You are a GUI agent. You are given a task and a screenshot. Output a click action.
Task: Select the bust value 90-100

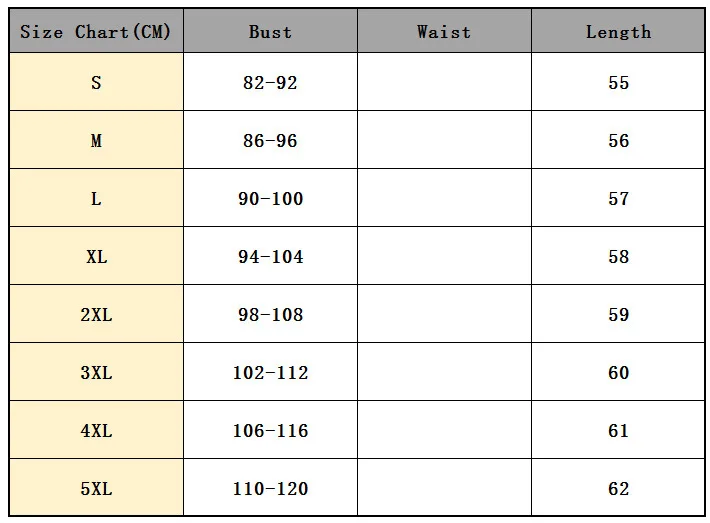[270, 199]
